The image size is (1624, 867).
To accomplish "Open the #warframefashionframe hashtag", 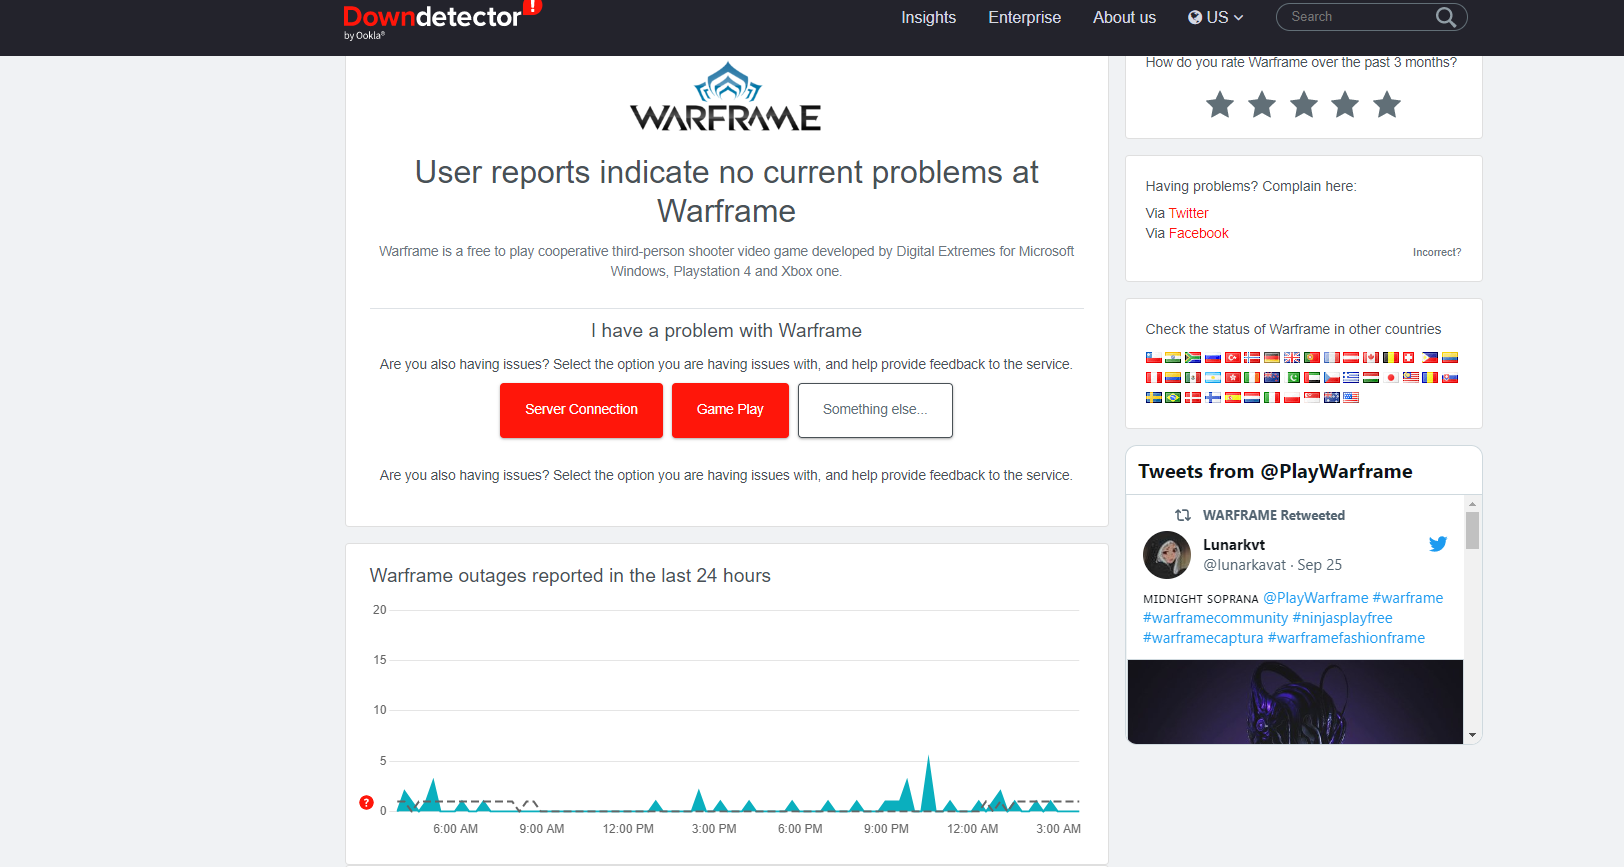I will [x=1346, y=638].
